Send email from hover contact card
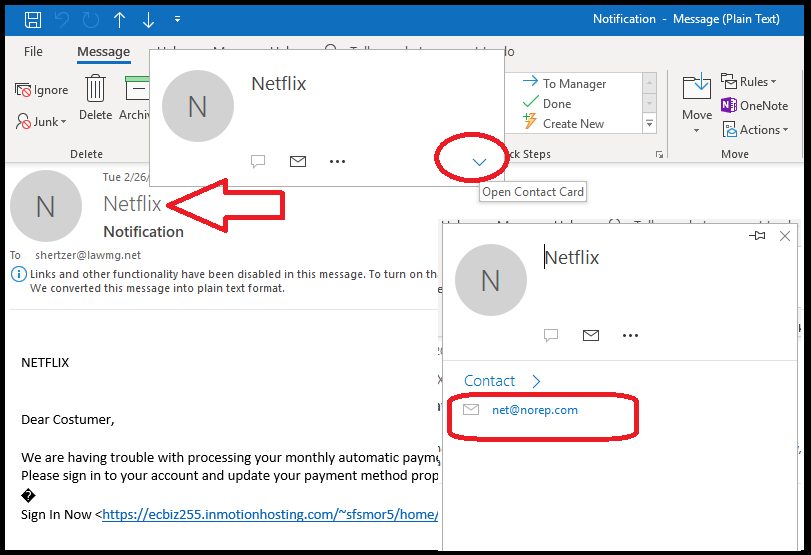This screenshot has width=811, height=555. (x=297, y=161)
